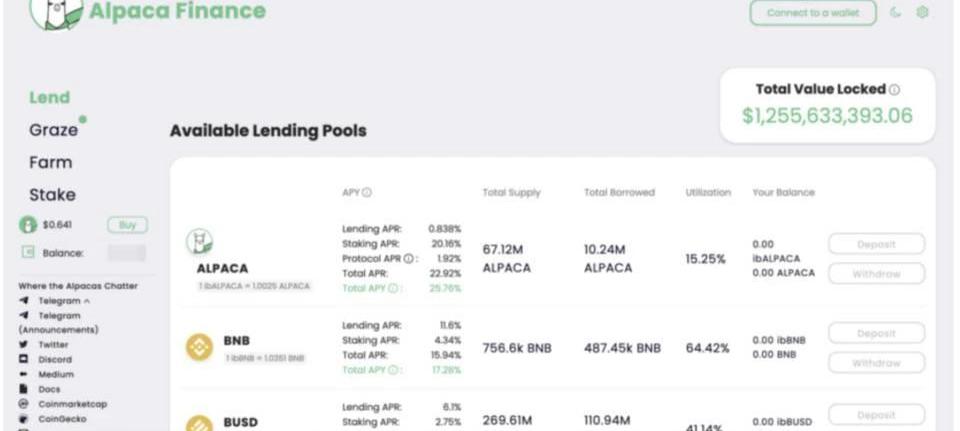
Task: Click the BUSD coin icon
Action: (200, 423)
